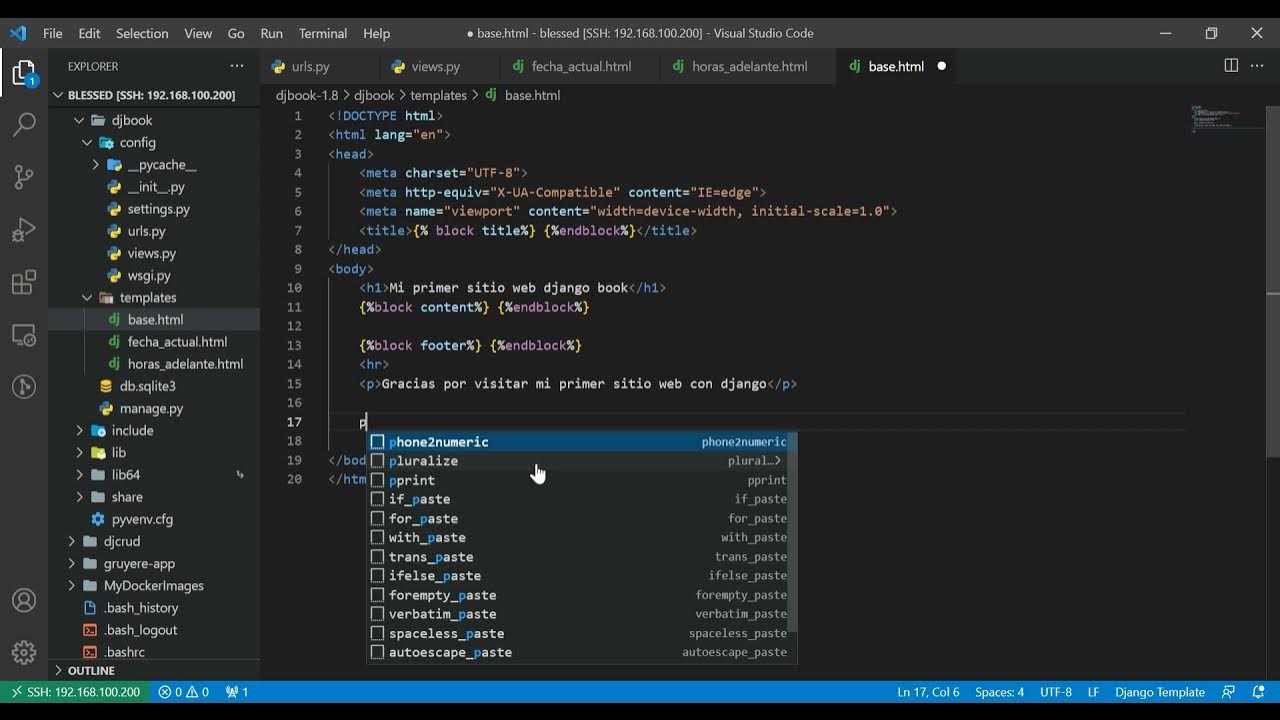
Task: Change language mode Django Template
Action: [x=1160, y=692]
